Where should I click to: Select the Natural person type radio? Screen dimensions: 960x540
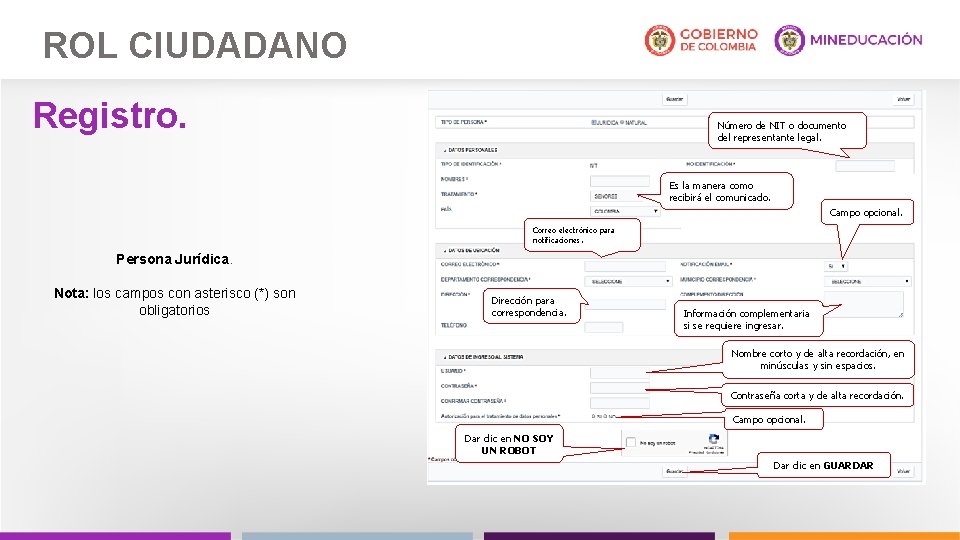[x=622, y=122]
